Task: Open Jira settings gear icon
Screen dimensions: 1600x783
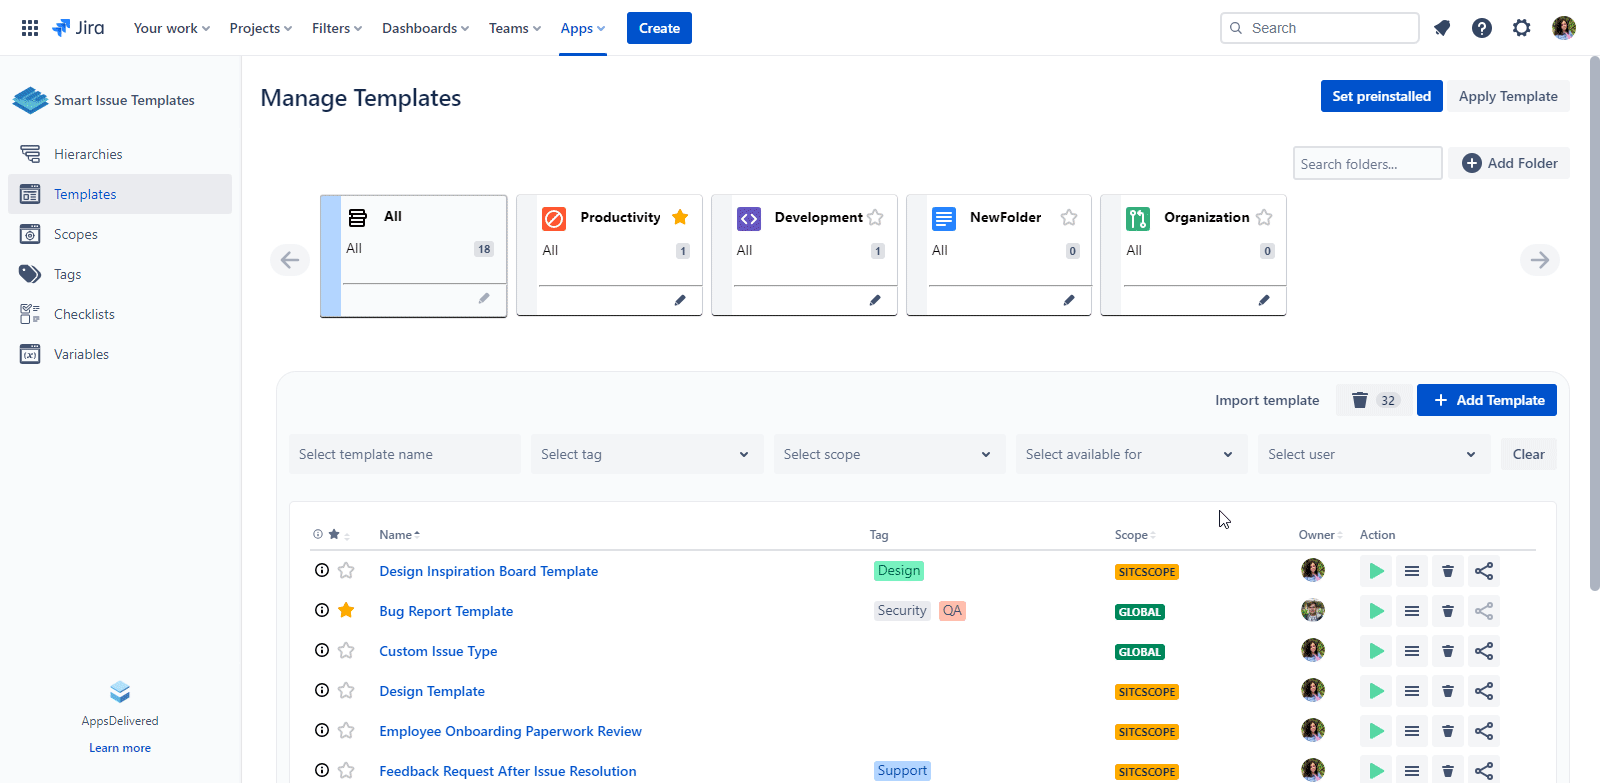Action: point(1521,28)
